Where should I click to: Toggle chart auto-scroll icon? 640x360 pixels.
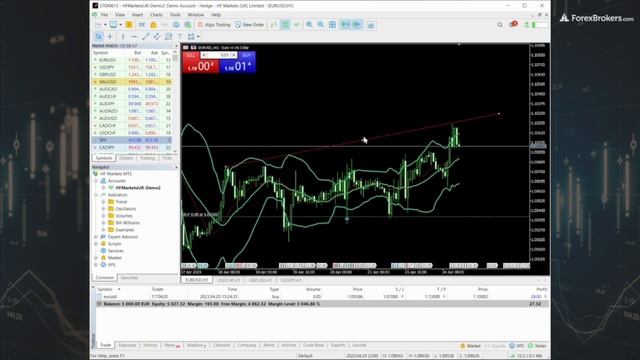point(345,25)
